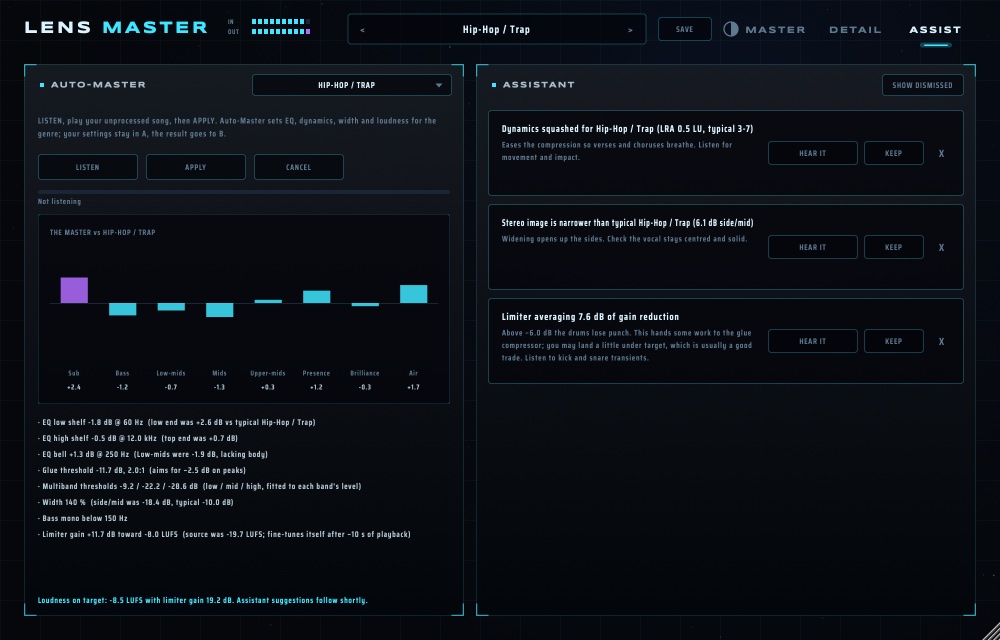The width and height of the screenshot is (1000, 640).
Task: Click the 'Not listening' status text
Action: point(59,201)
